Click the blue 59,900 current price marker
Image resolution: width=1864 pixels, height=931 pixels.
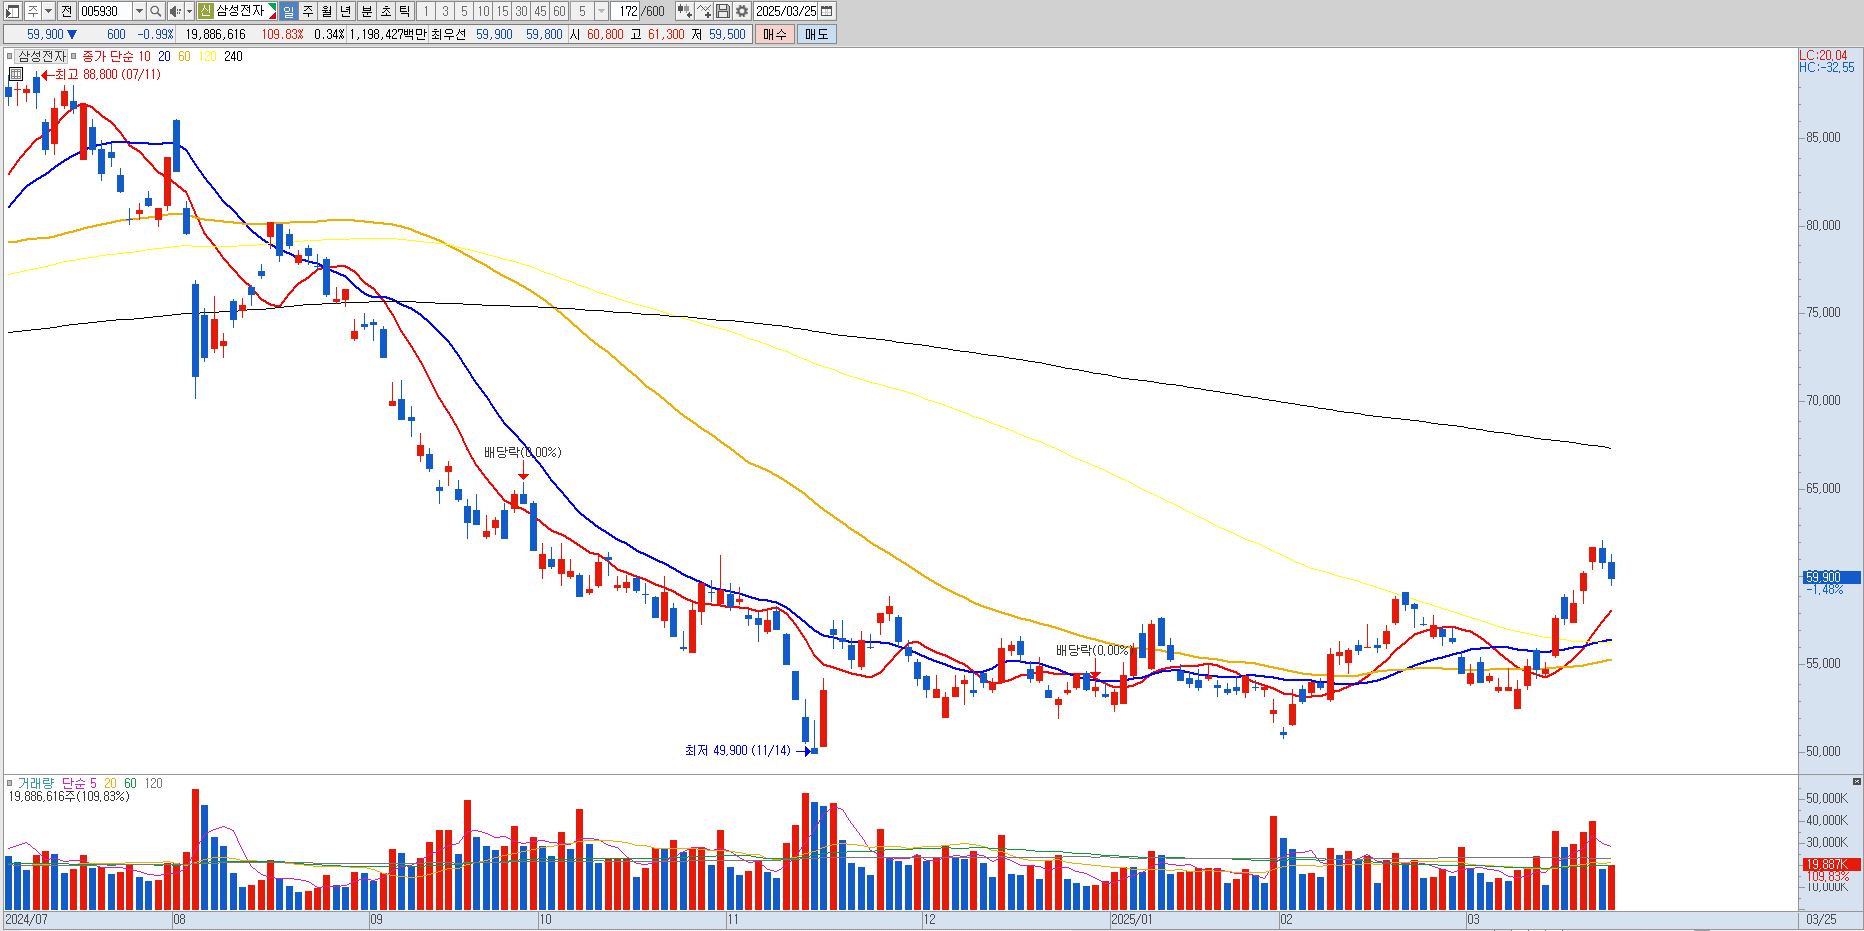point(1831,577)
